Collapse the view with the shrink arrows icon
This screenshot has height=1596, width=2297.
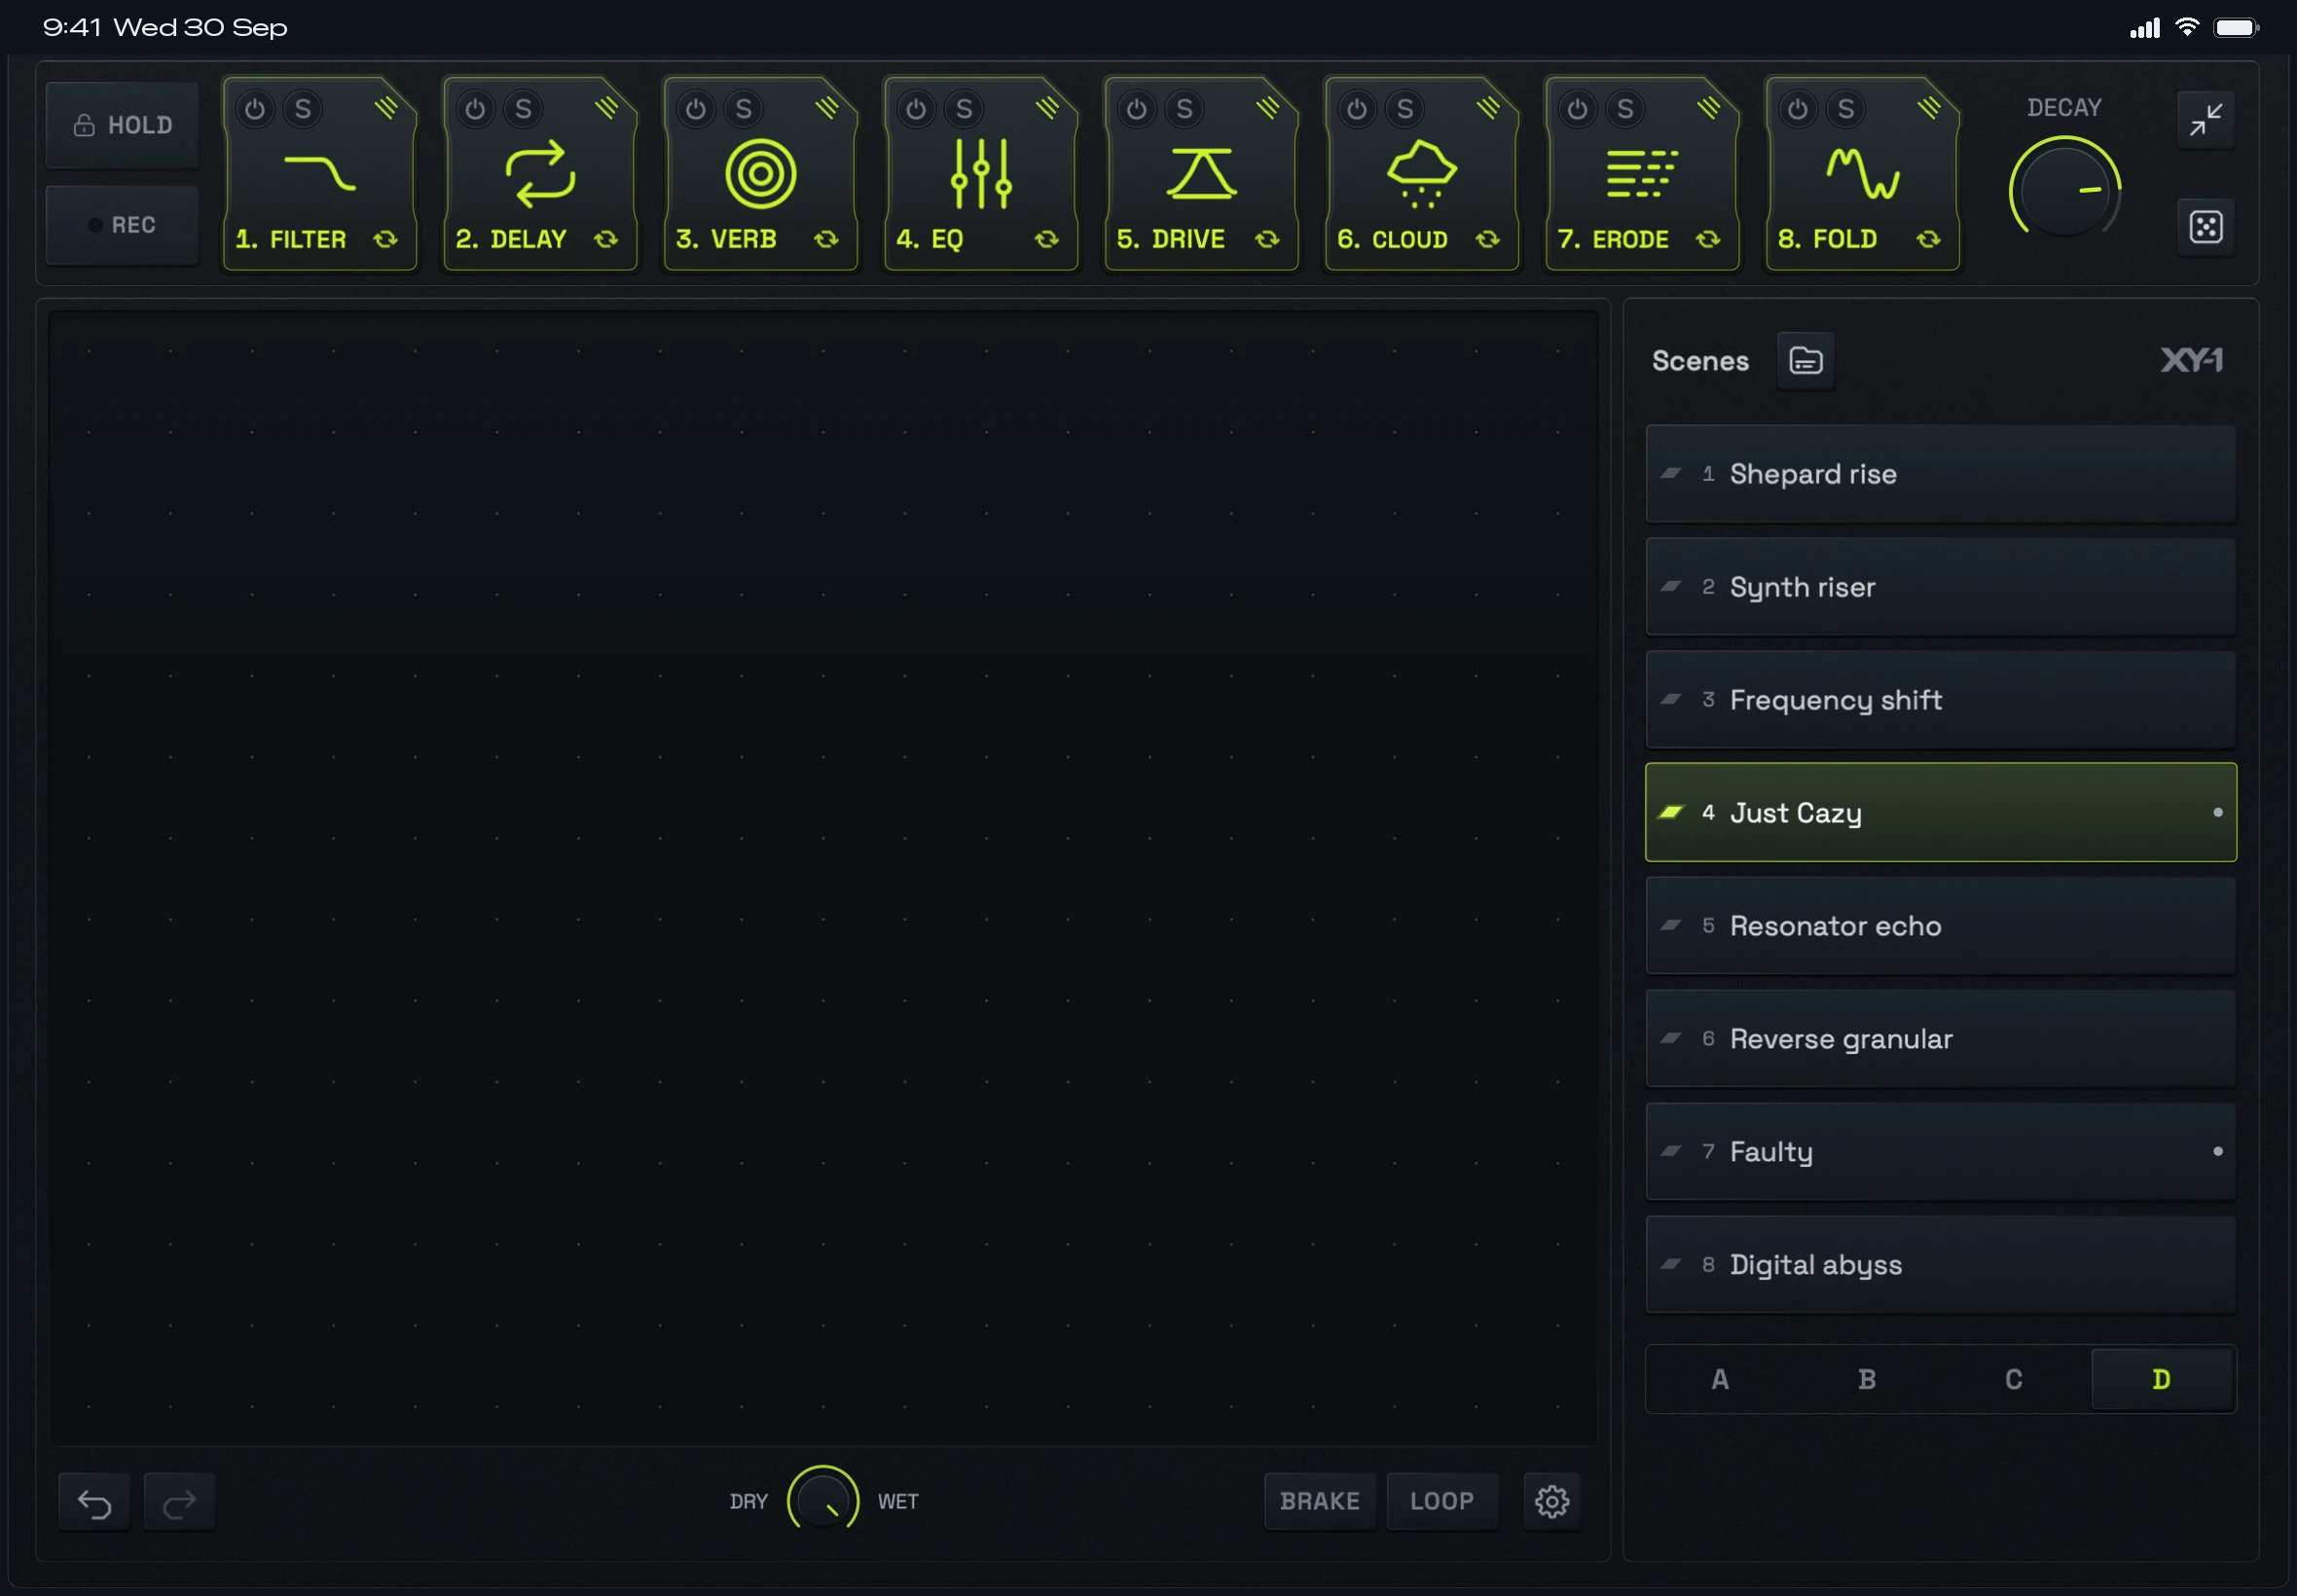click(2205, 120)
